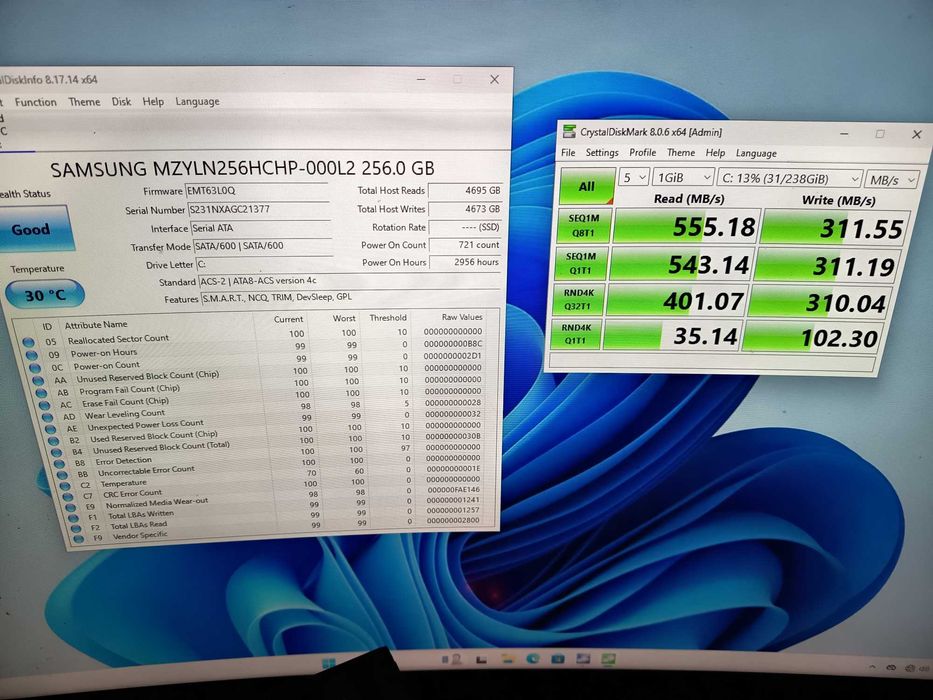Click the Total Host Writes value 4673 GB
Image resolution: width=933 pixels, height=700 pixels.
[465, 209]
